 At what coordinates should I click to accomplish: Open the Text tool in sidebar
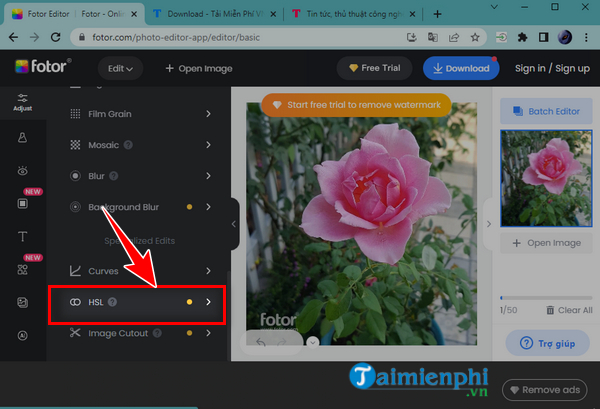pyautogui.click(x=22, y=237)
